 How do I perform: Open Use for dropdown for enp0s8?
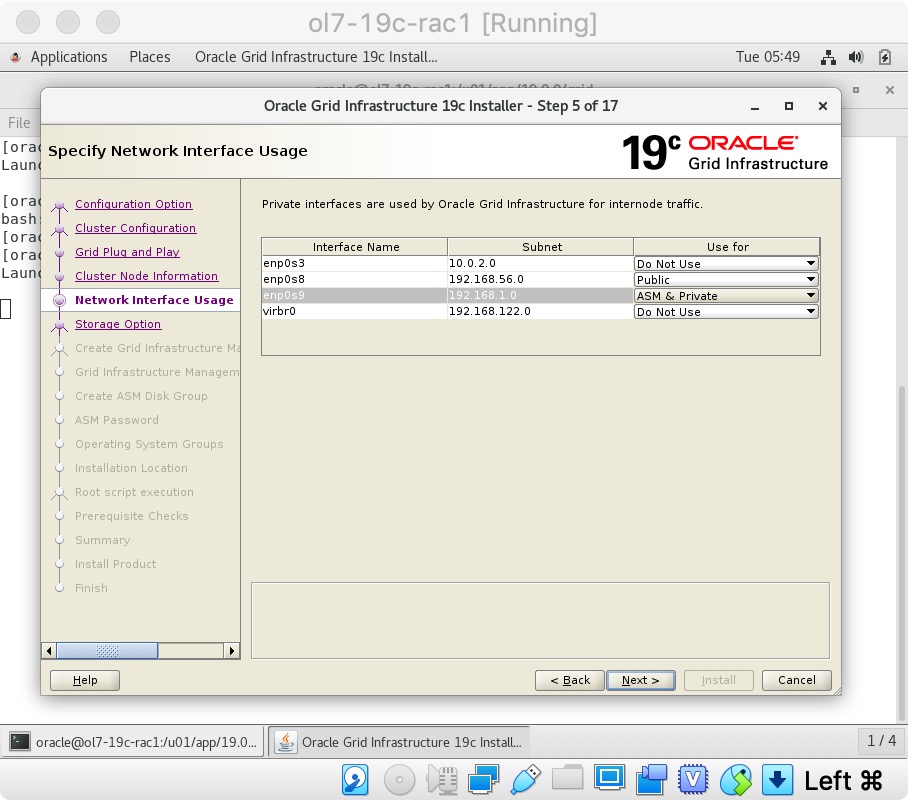(726, 280)
